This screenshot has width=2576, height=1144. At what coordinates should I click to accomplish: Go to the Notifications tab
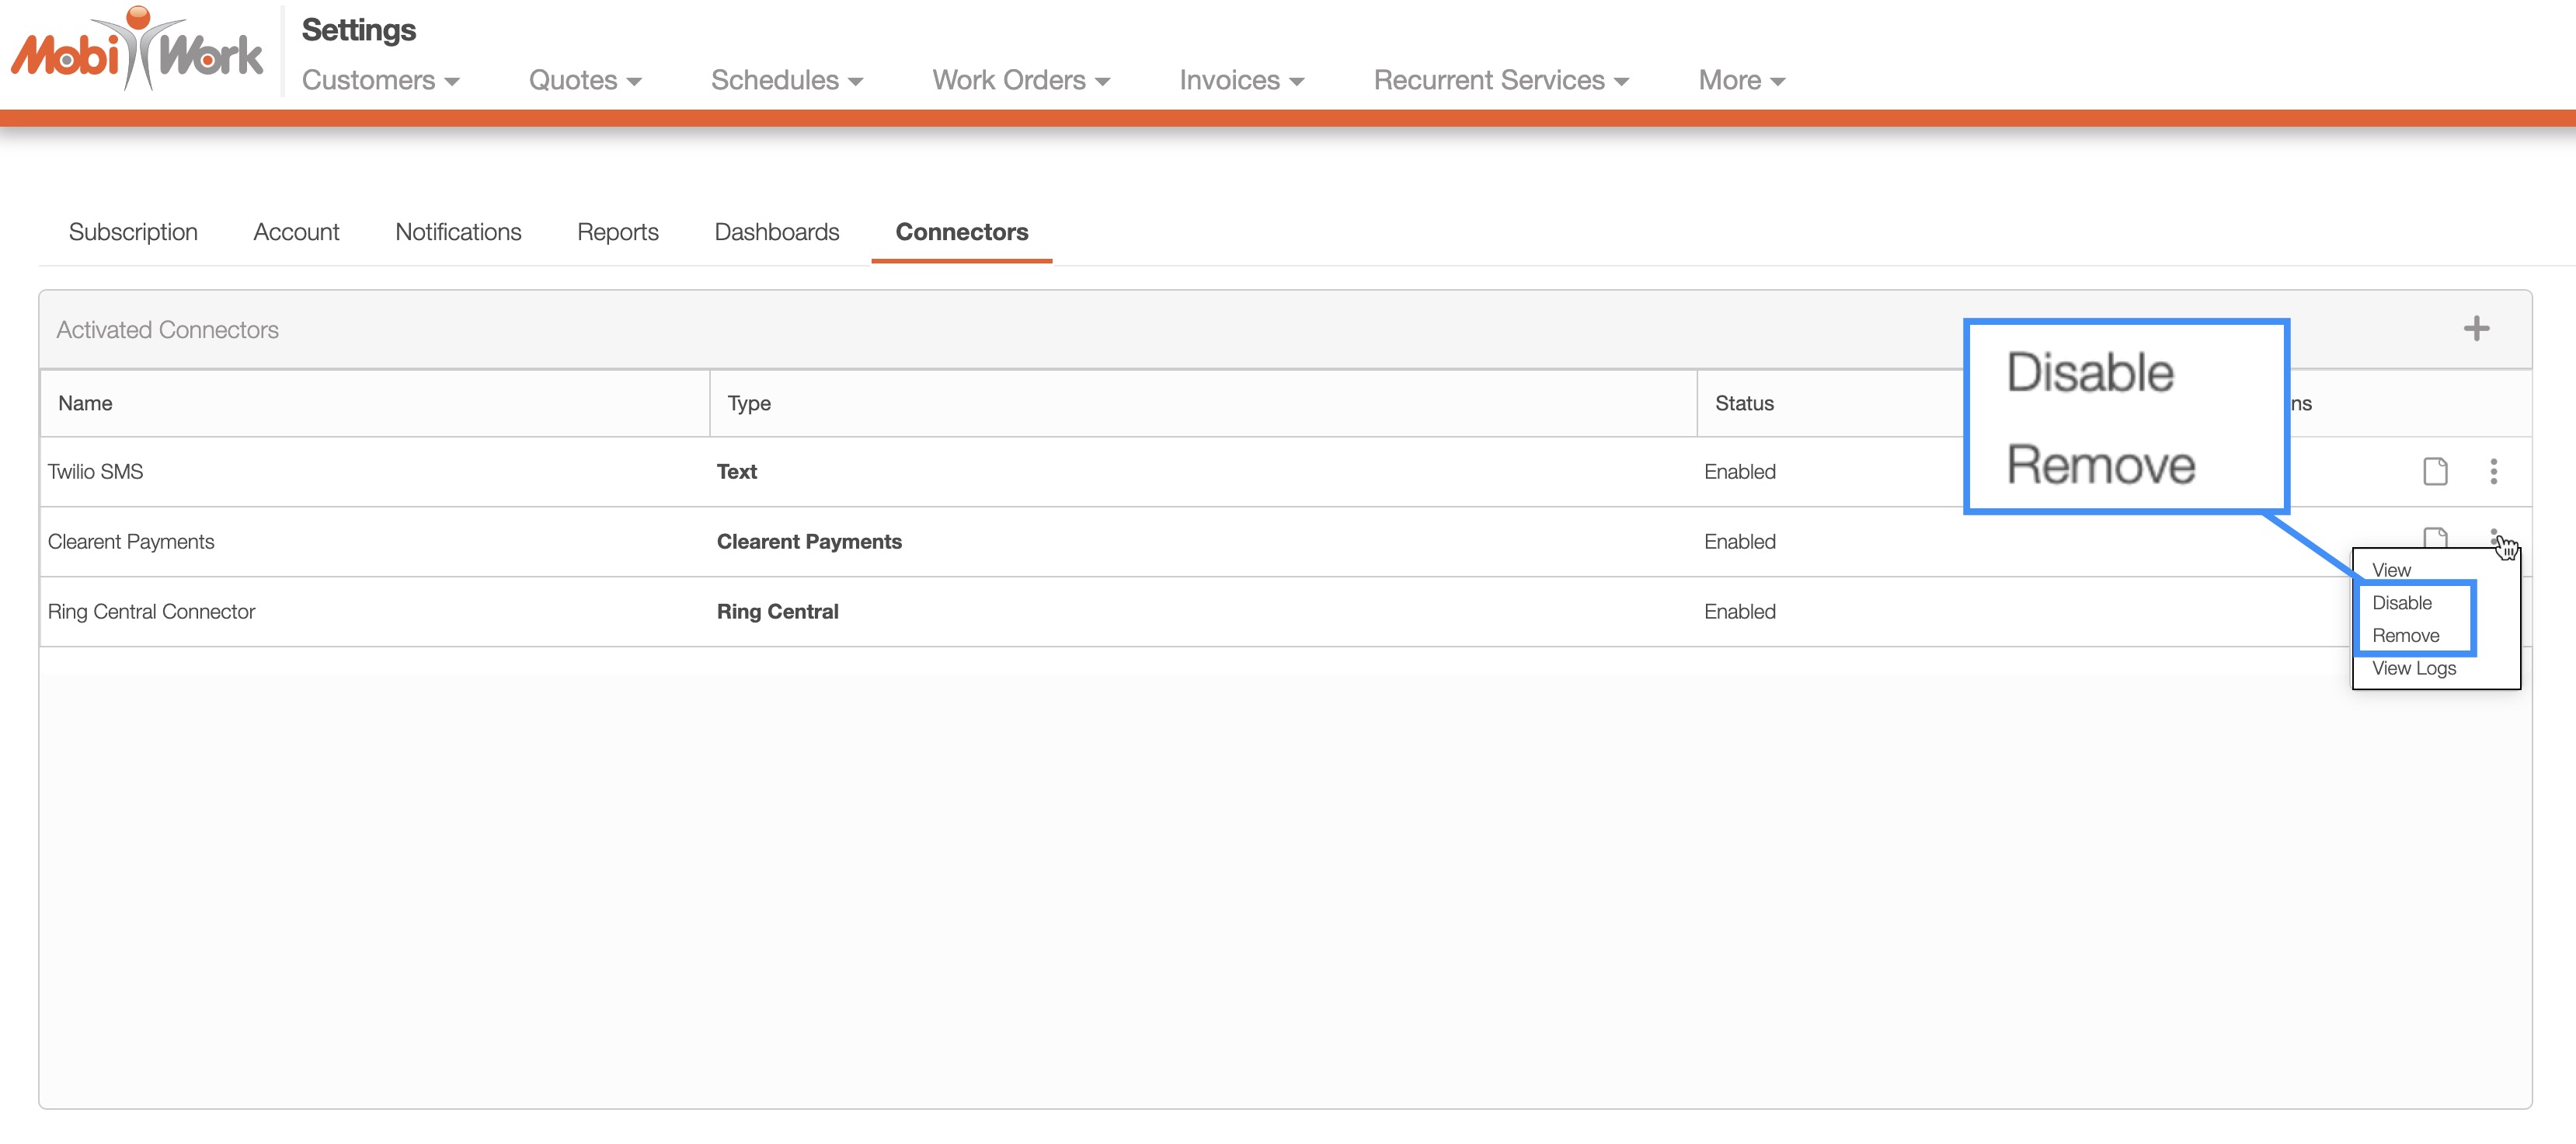pyautogui.click(x=458, y=232)
